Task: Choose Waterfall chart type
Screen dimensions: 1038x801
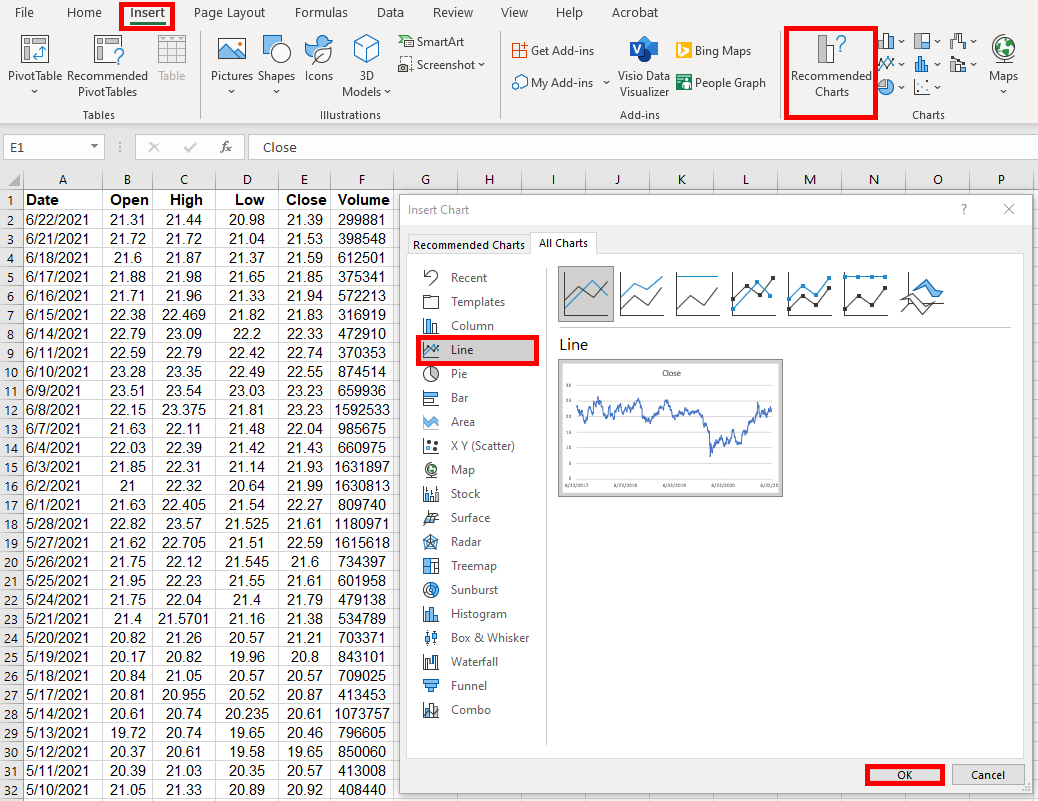Action: click(x=477, y=662)
